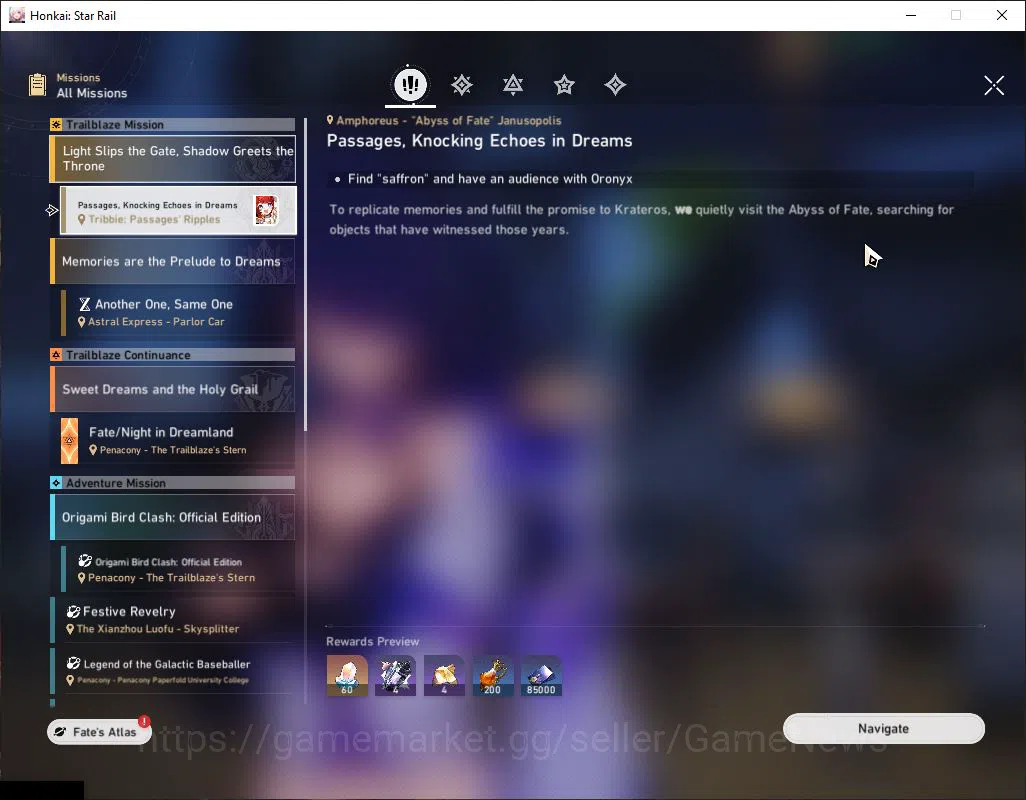Click Tribbie portrait thumbnail in mission entry
The width and height of the screenshot is (1026, 800).
[266, 211]
